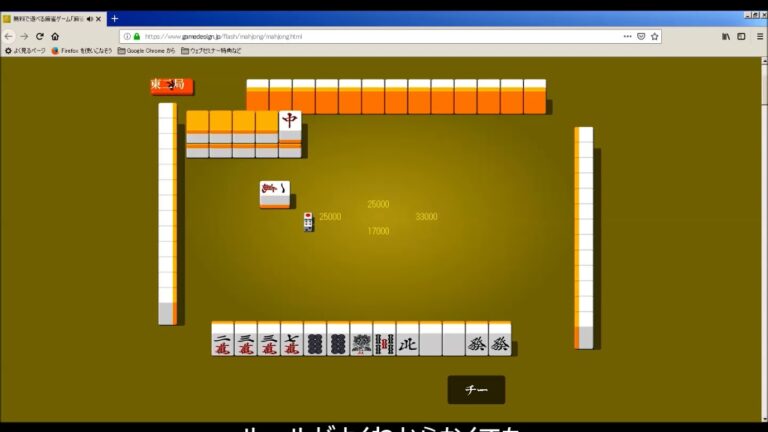Click the browser forward arrow
The image size is (768, 432).
pos(24,36)
